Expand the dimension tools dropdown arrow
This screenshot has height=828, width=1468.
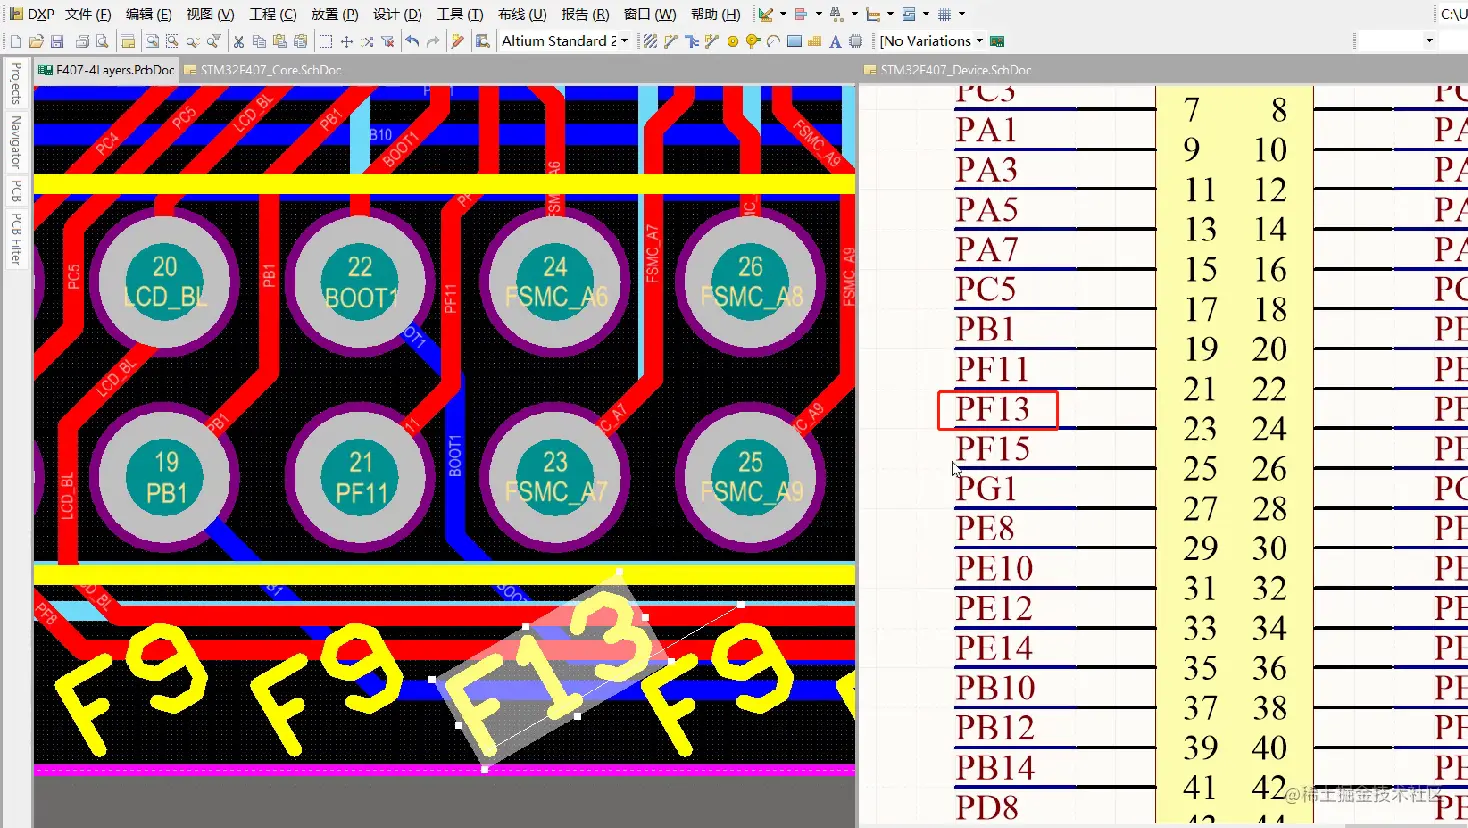pos(890,14)
